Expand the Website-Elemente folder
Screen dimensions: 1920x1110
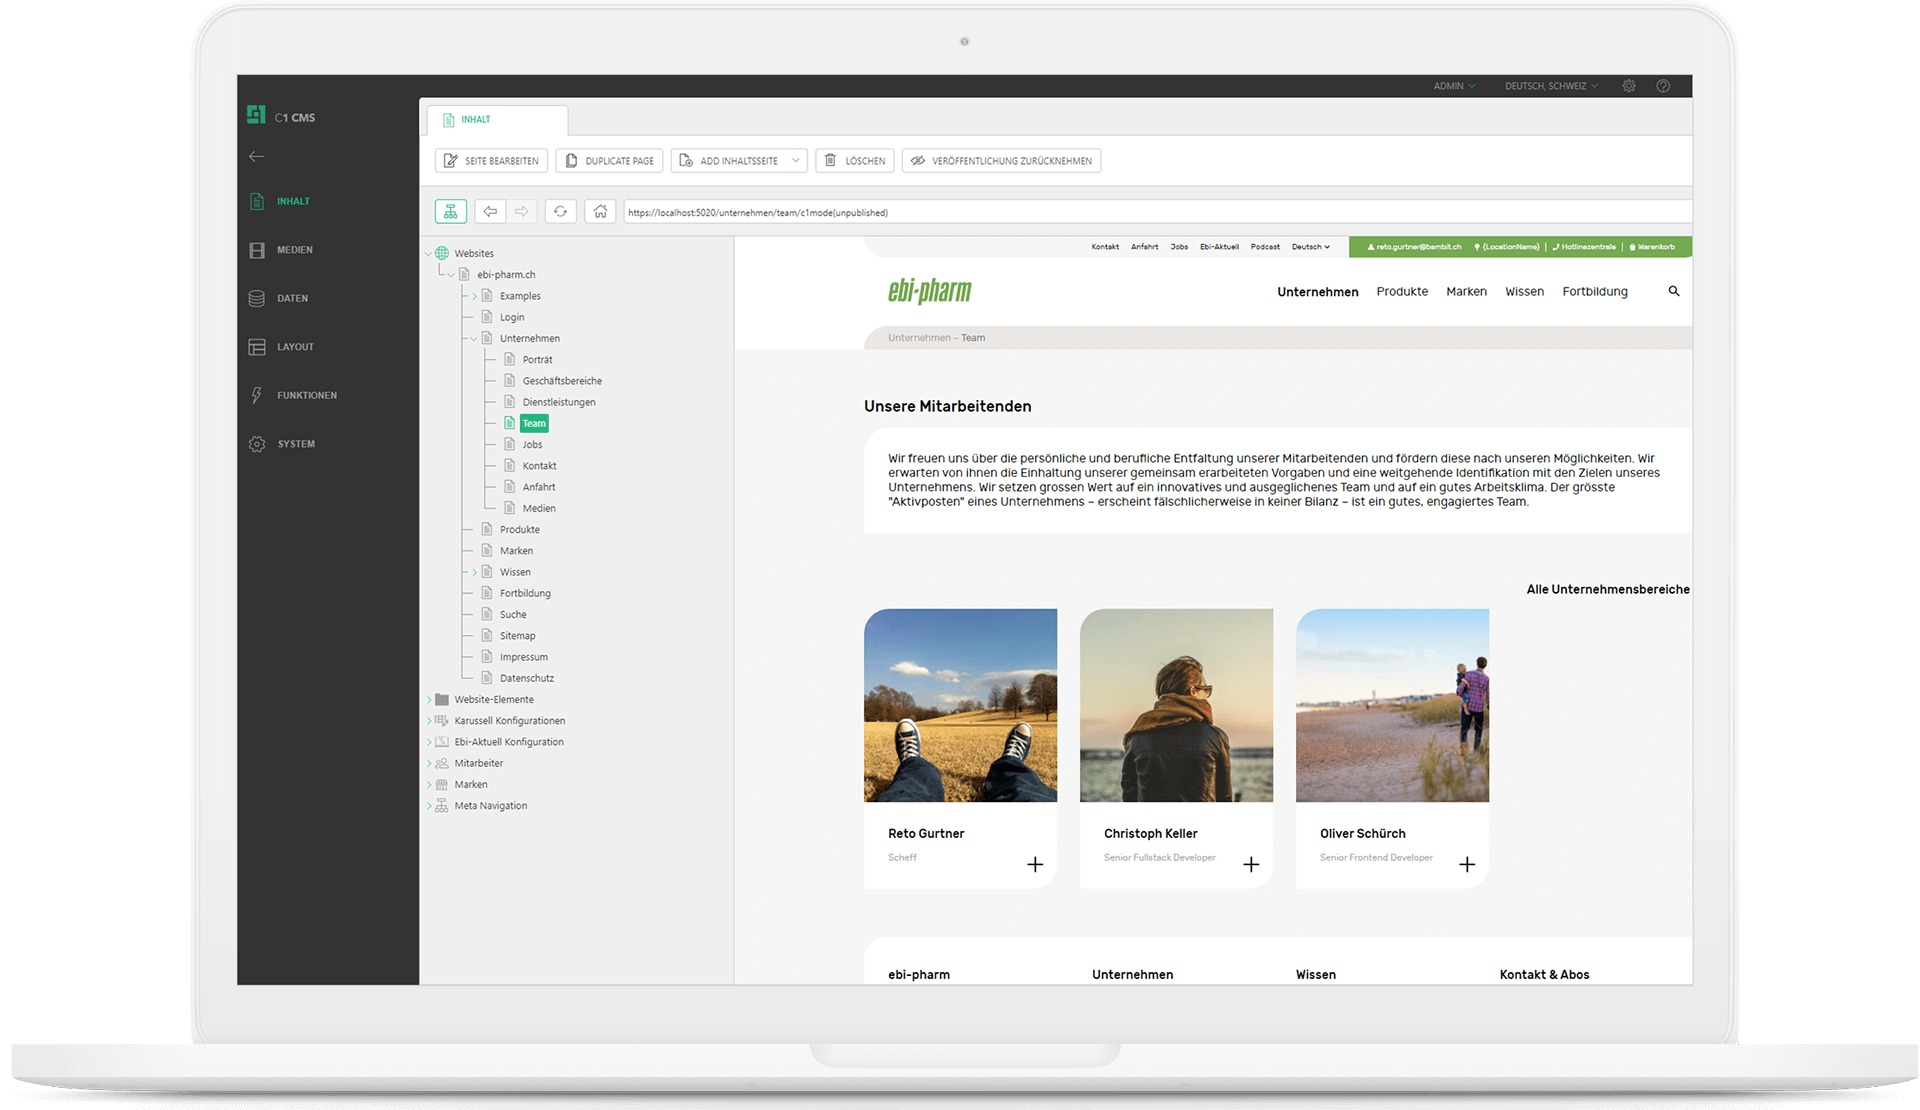click(429, 700)
